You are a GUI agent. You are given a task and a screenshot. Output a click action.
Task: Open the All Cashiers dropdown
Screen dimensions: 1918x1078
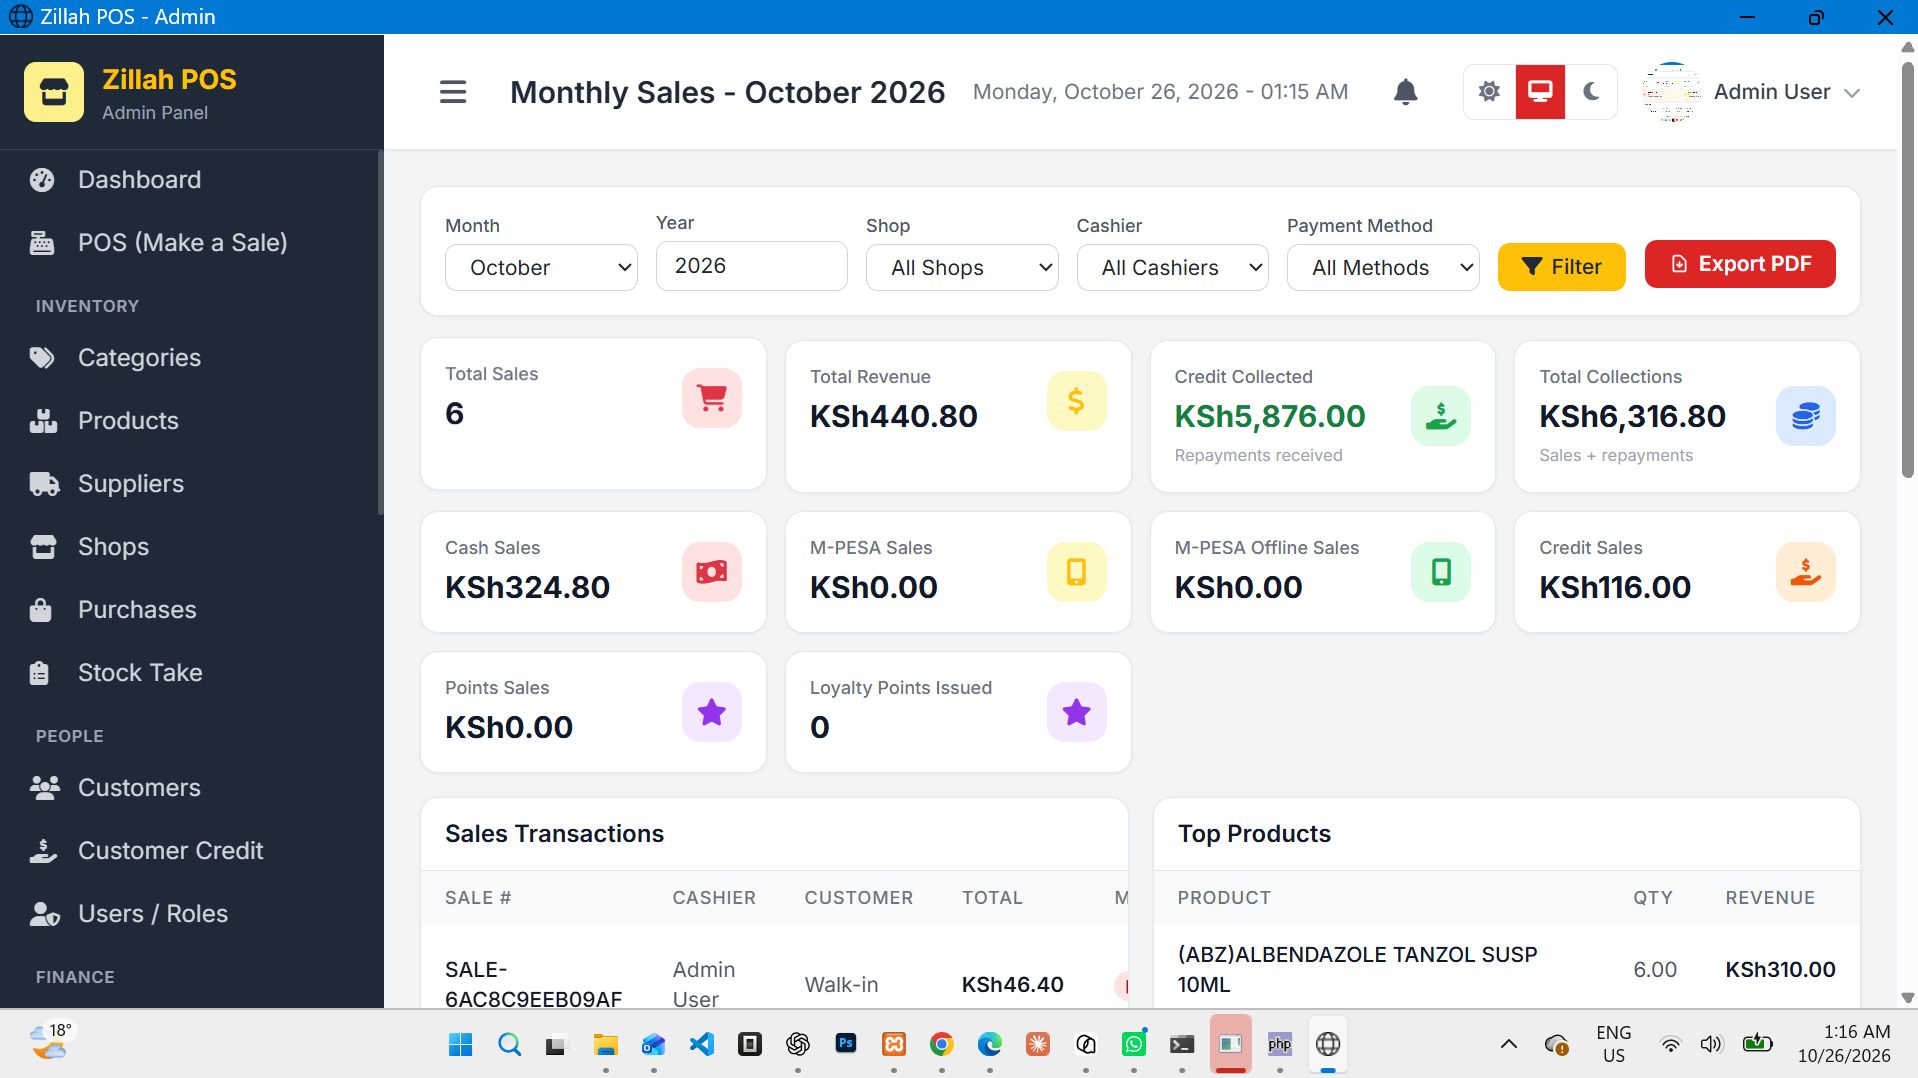click(1172, 267)
